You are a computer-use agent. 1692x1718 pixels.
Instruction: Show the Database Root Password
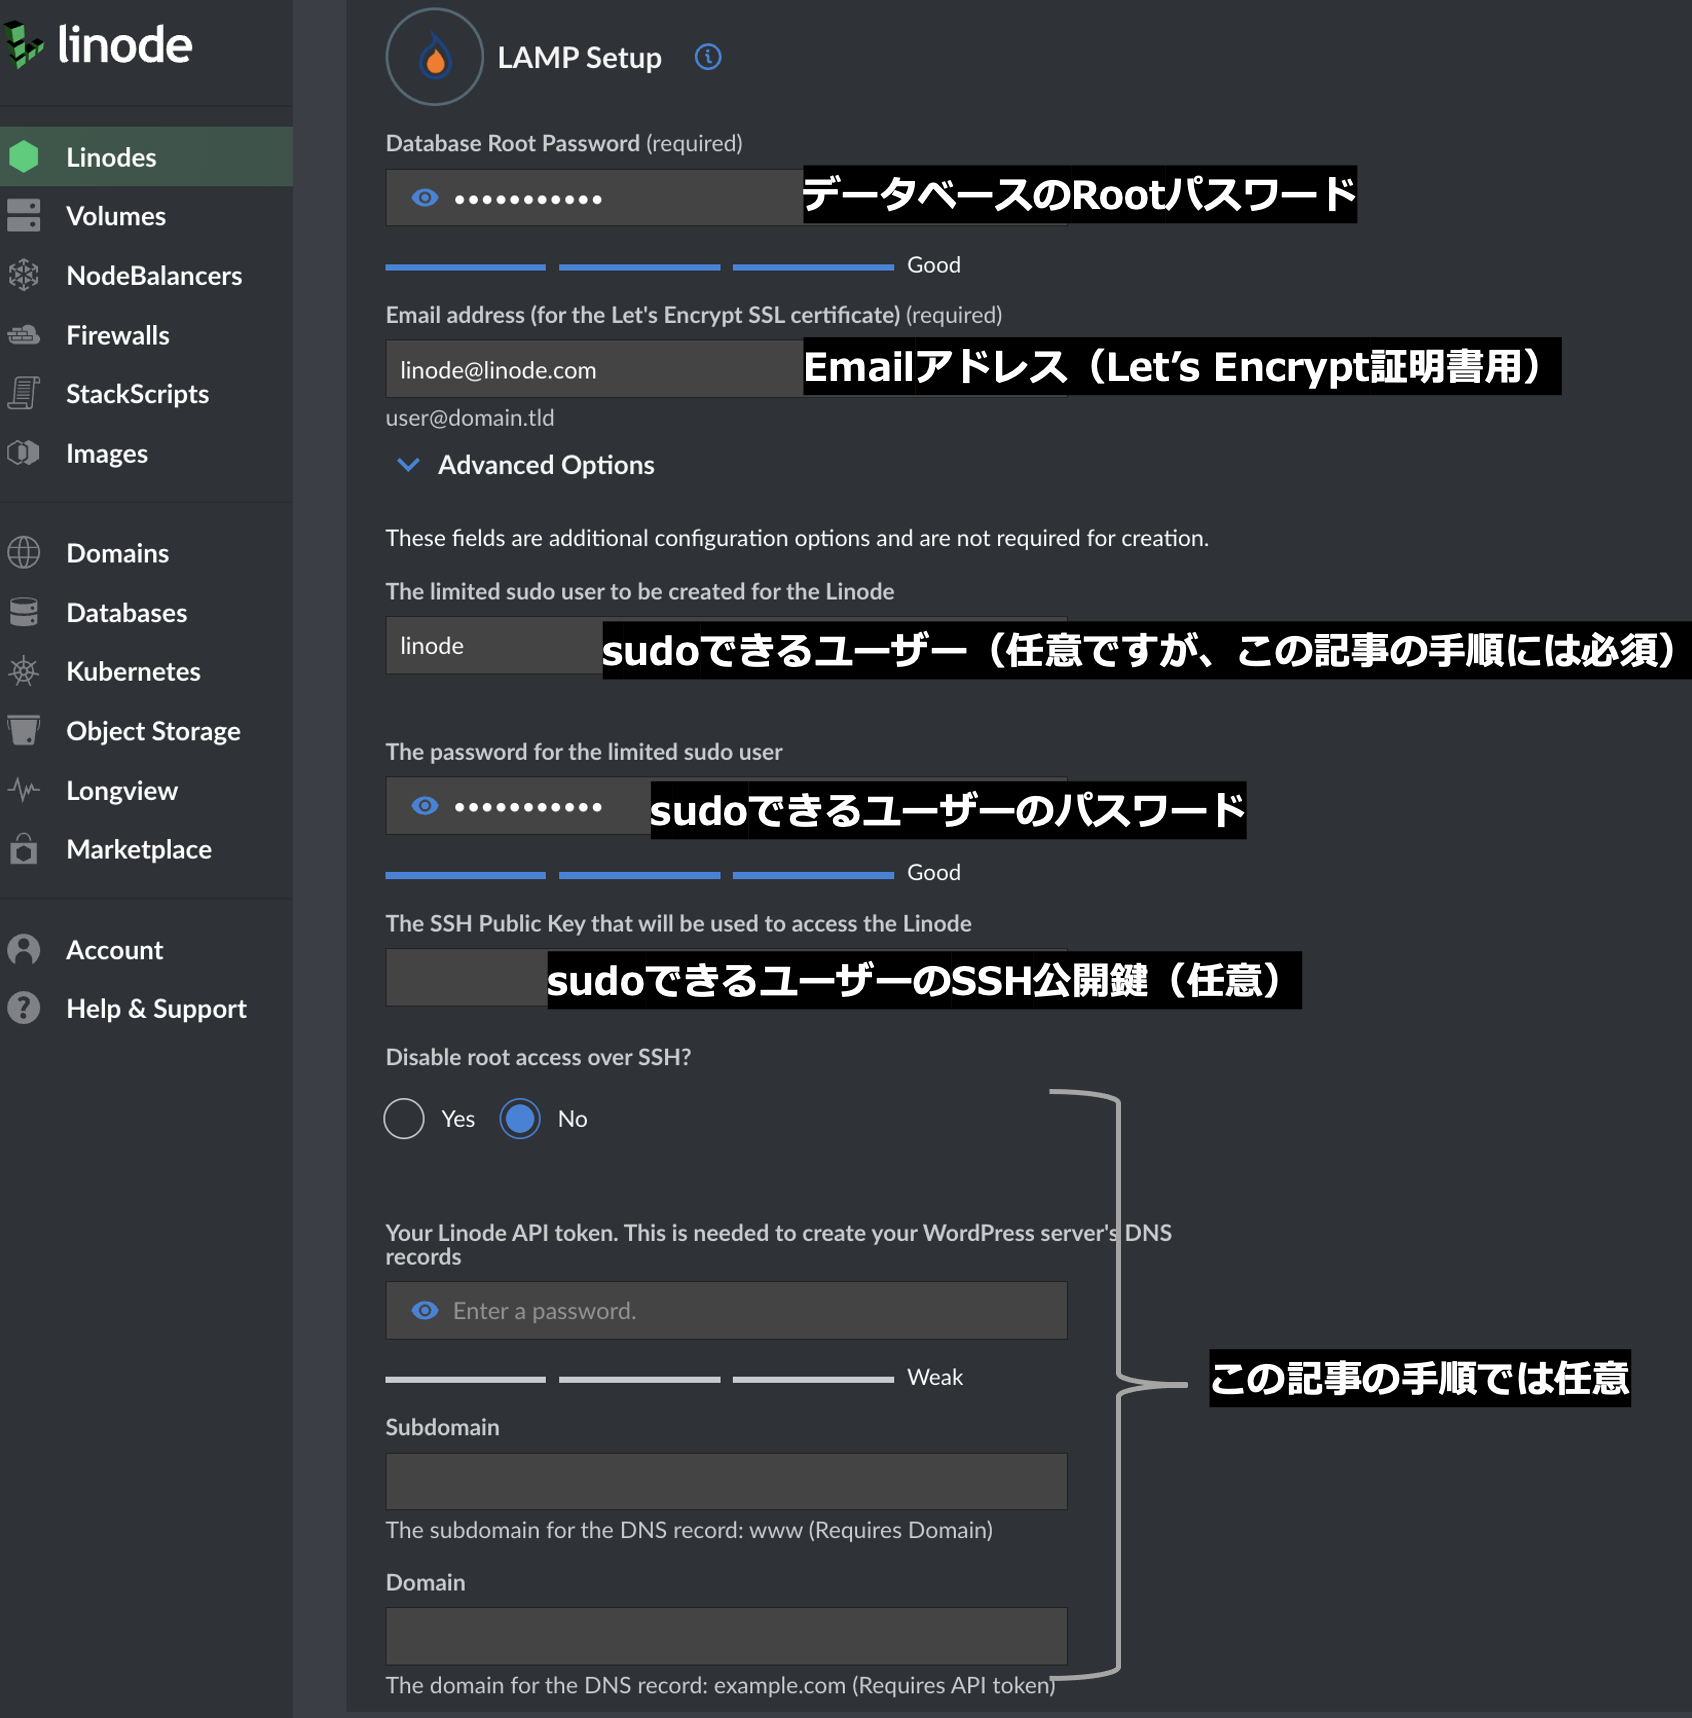[425, 198]
